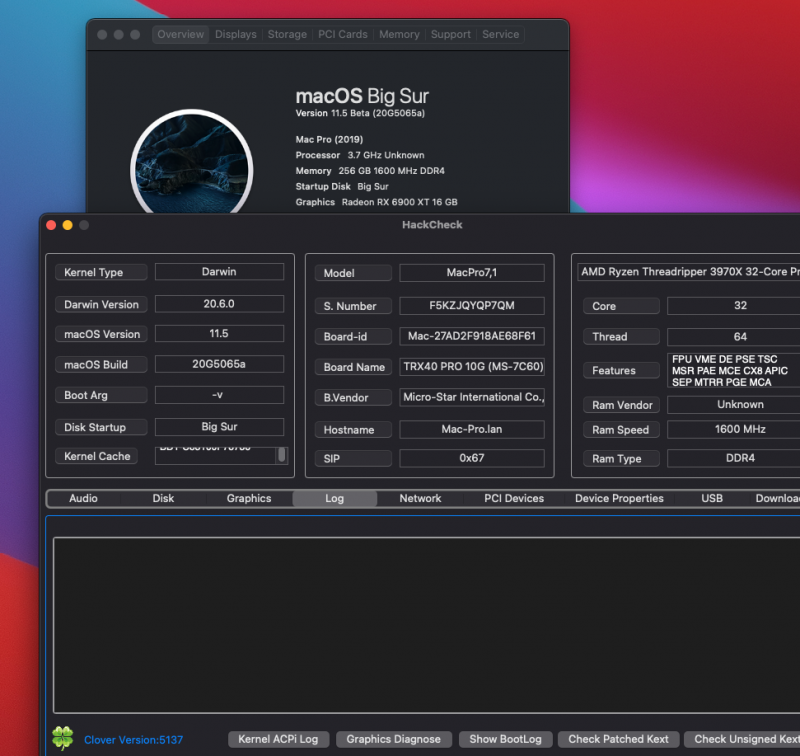Open the Audio tab

point(83,498)
